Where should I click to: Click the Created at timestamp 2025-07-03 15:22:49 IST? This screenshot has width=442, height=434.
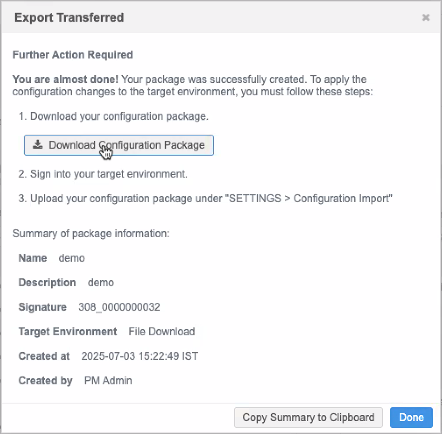point(140,356)
